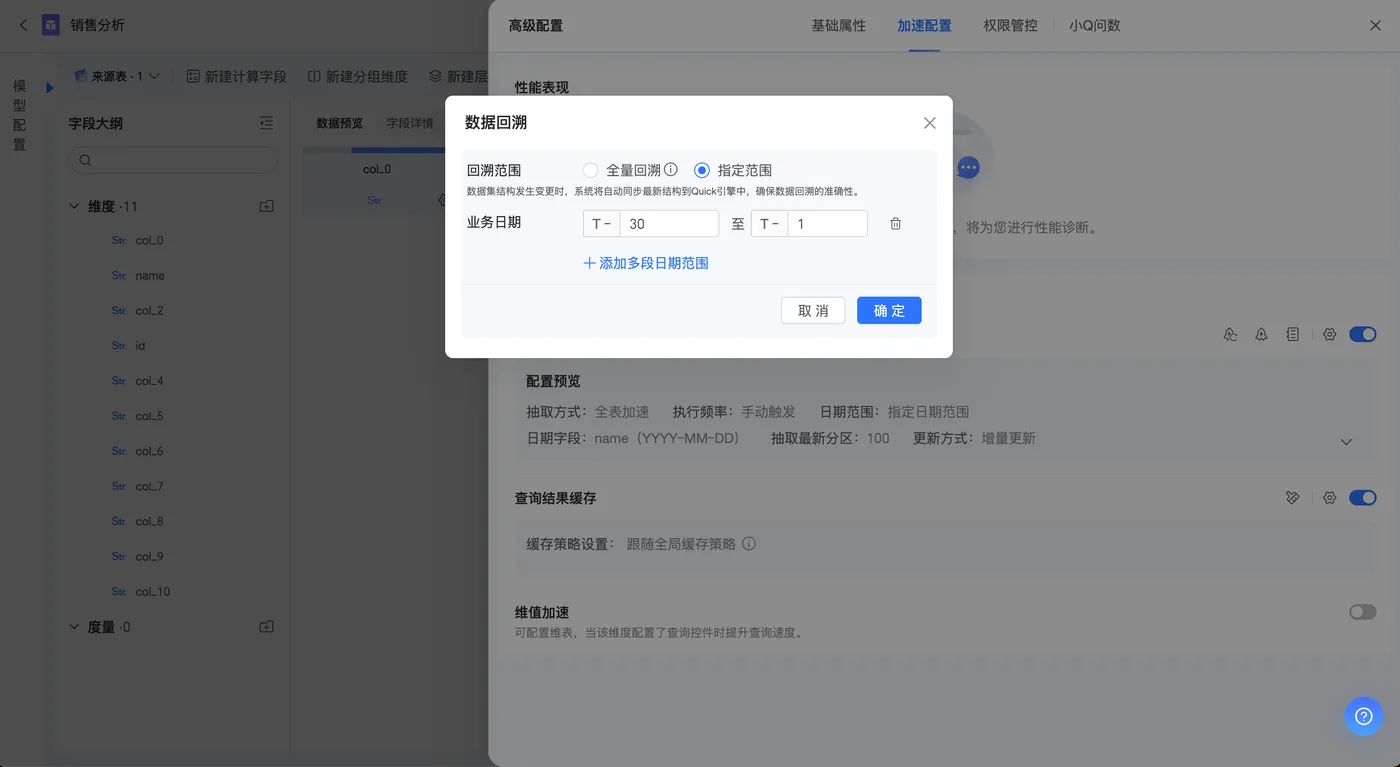Click the clear cache broom icon
The height and width of the screenshot is (767, 1400).
(x=1293, y=497)
